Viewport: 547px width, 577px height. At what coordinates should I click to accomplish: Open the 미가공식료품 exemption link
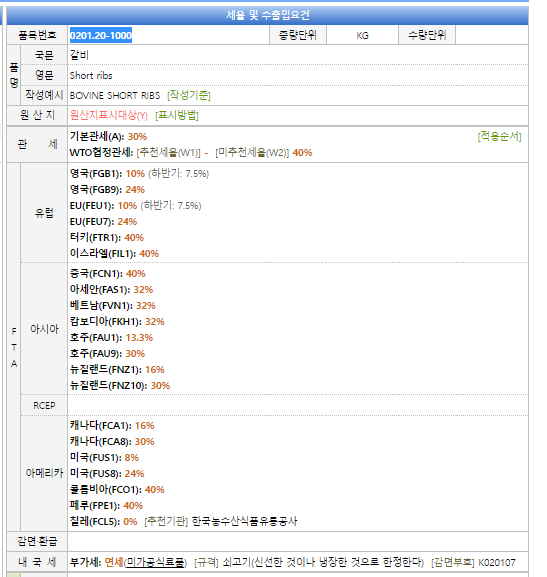155,562
